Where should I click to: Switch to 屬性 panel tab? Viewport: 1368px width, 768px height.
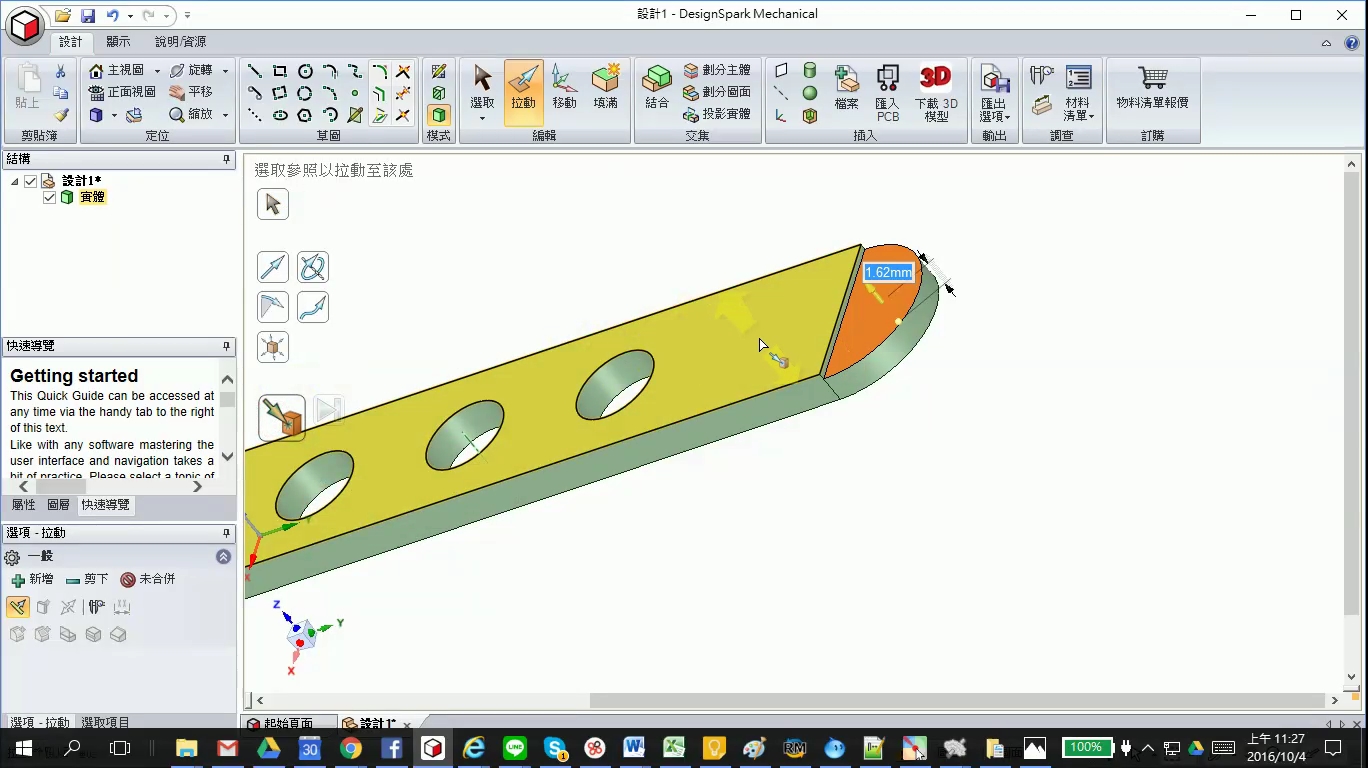tap(23, 505)
